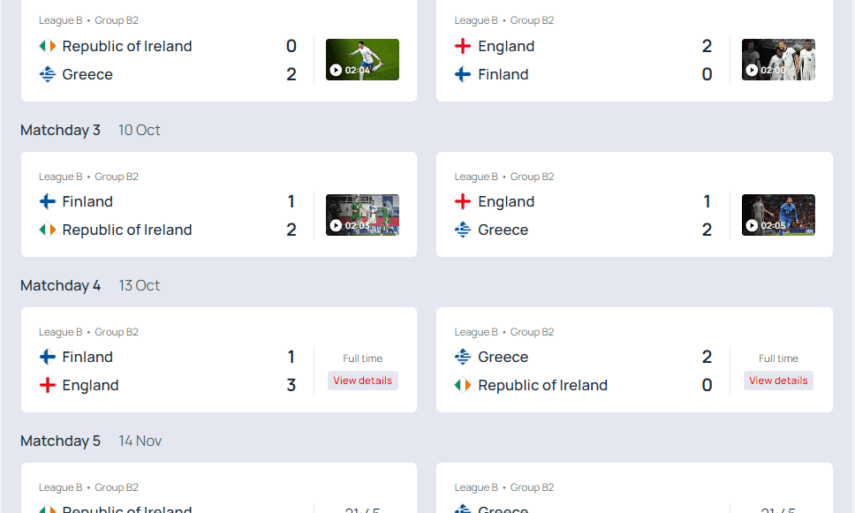Play the Republic of Ireland vs Greece highlights video
Viewport: 855px width, 513px height.
pyautogui.click(x=362, y=60)
